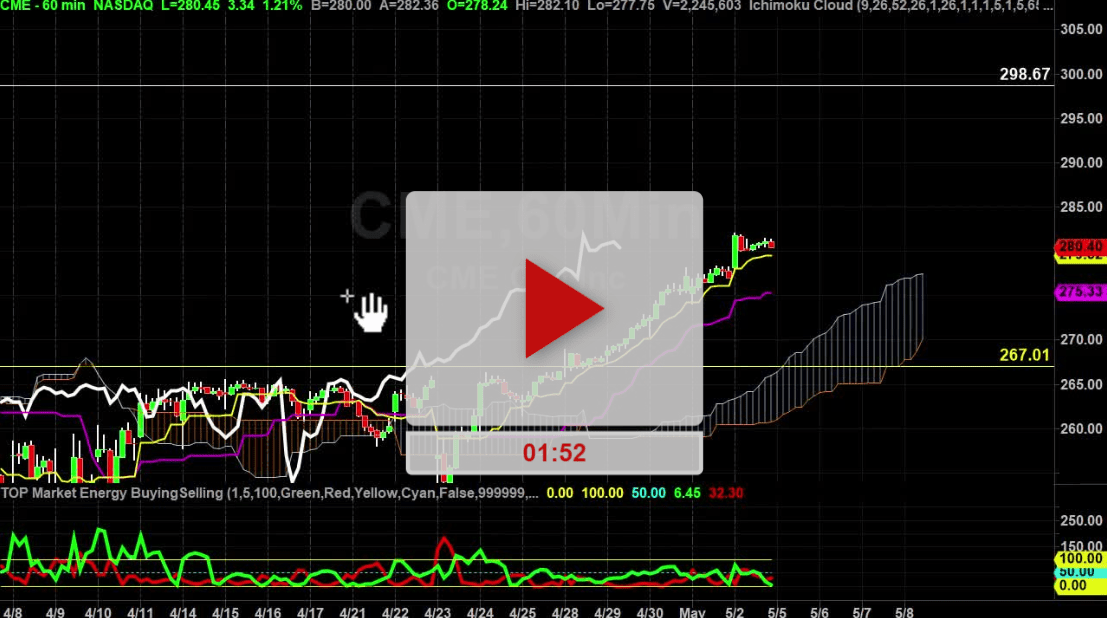Select the magenta 275.33 price tag
Image resolution: width=1107 pixels, height=618 pixels.
coord(1080,292)
